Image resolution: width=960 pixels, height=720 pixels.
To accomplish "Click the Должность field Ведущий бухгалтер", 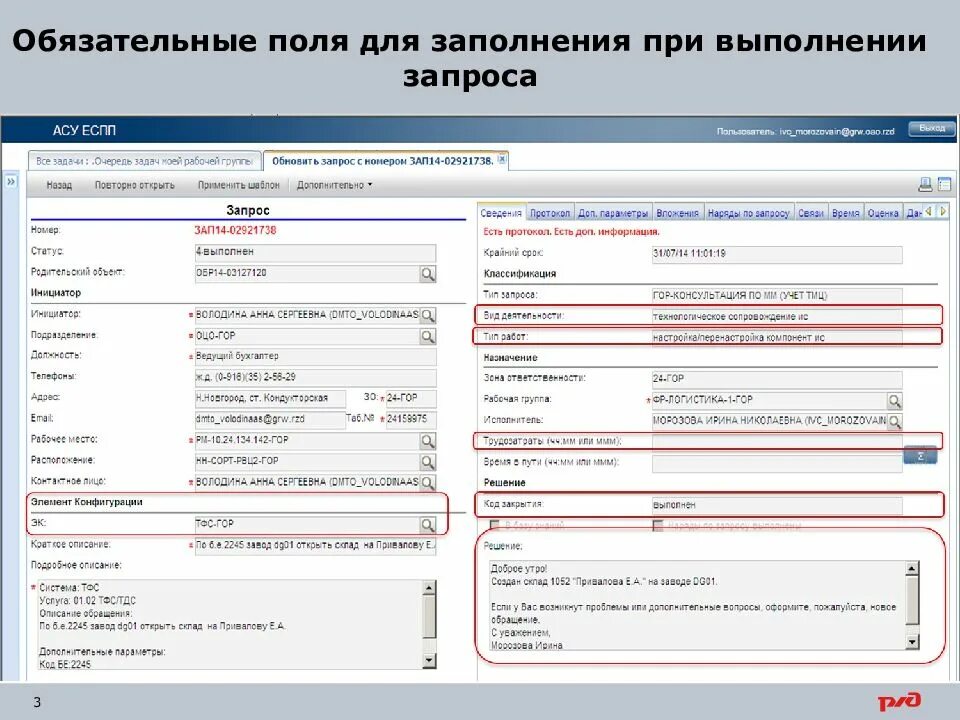I will (315, 357).
